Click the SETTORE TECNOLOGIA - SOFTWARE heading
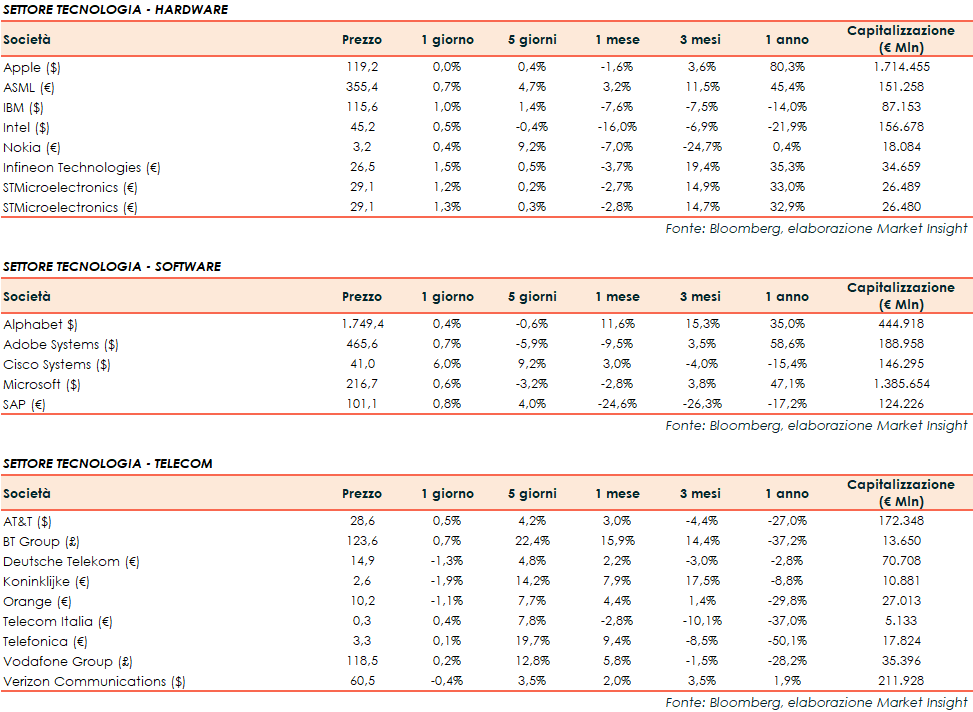This screenshot has width=973, height=712. [112, 267]
